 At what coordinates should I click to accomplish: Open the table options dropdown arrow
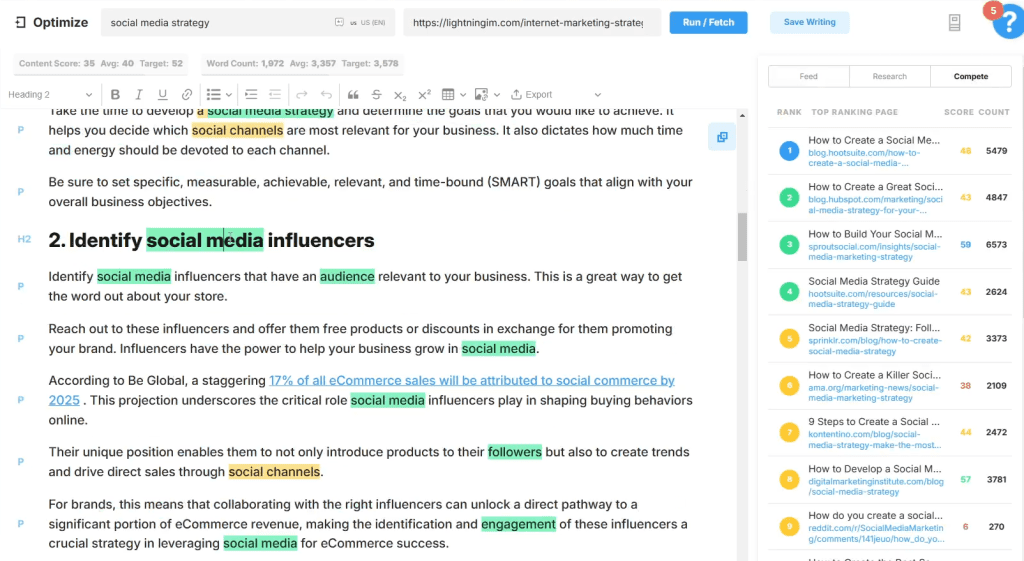pyautogui.click(x=463, y=95)
